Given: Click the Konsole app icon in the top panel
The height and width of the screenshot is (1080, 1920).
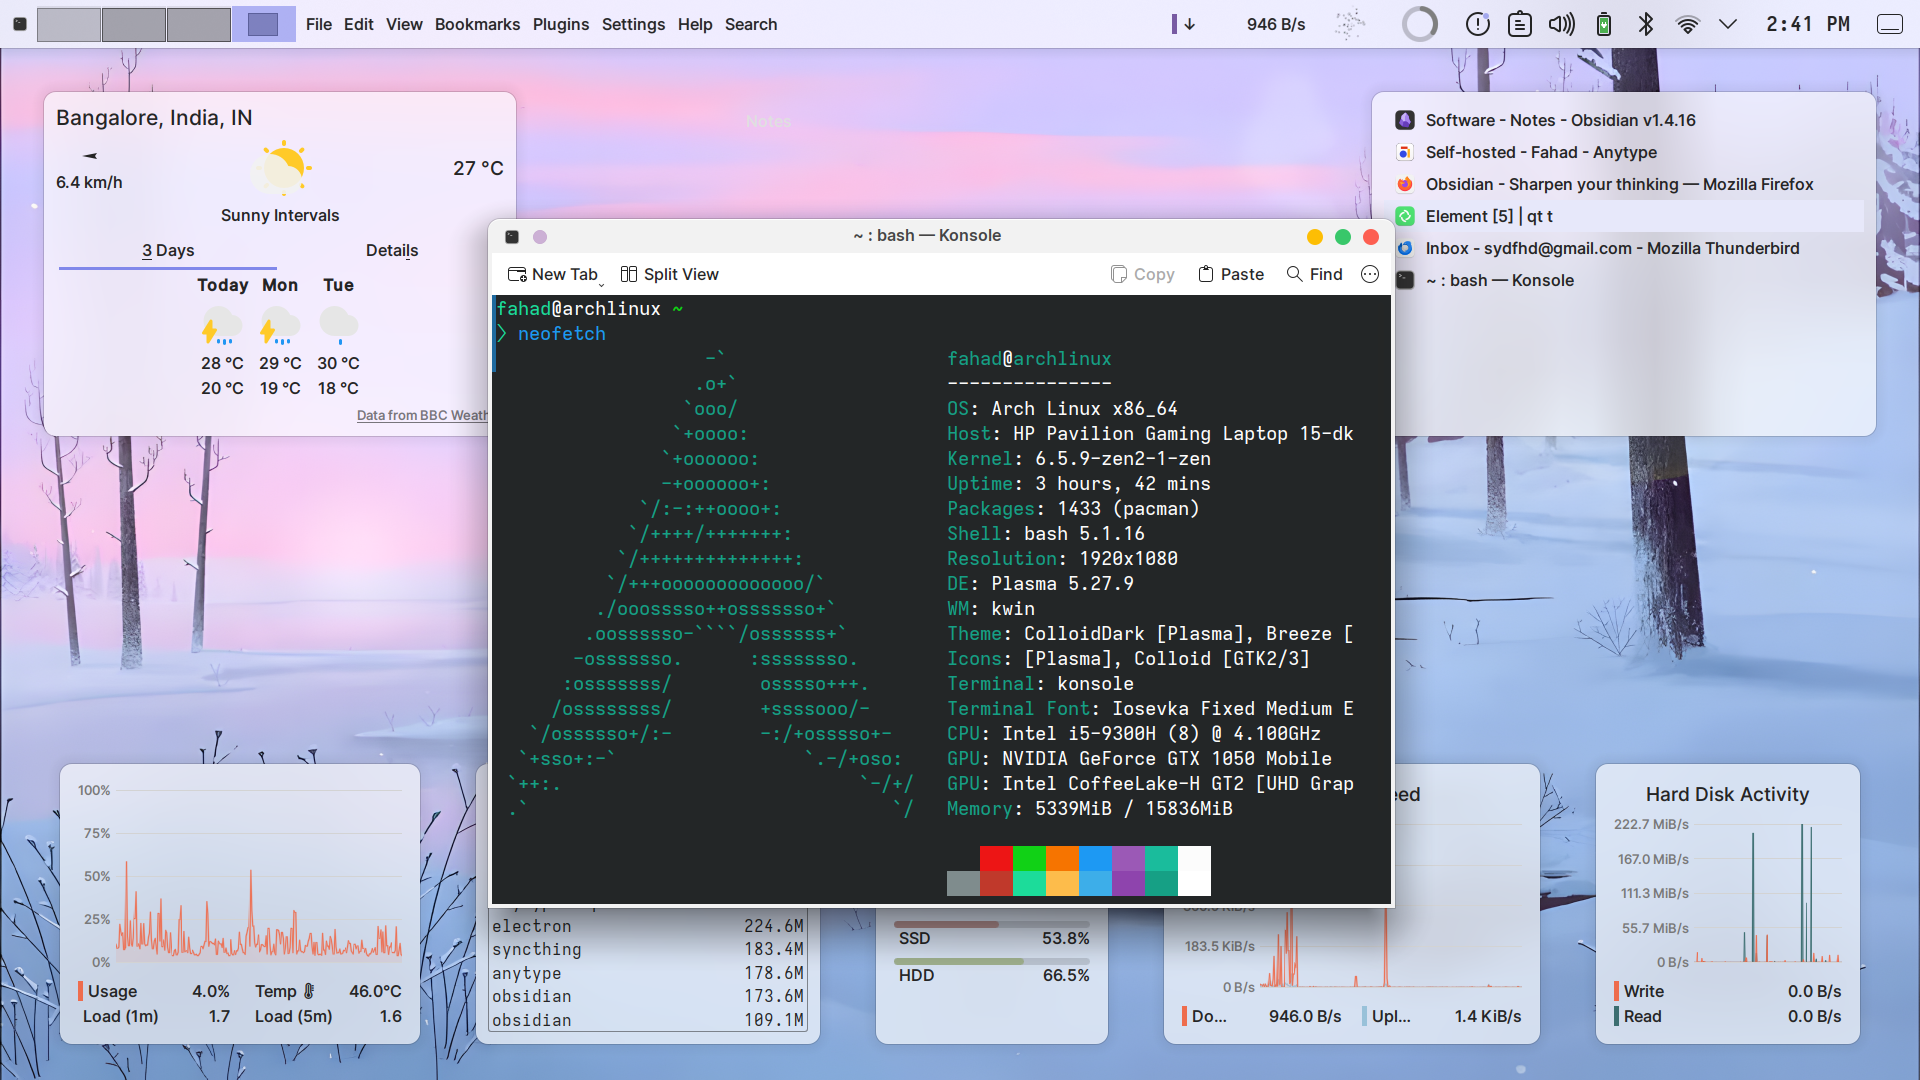Looking at the screenshot, I should coord(19,24).
